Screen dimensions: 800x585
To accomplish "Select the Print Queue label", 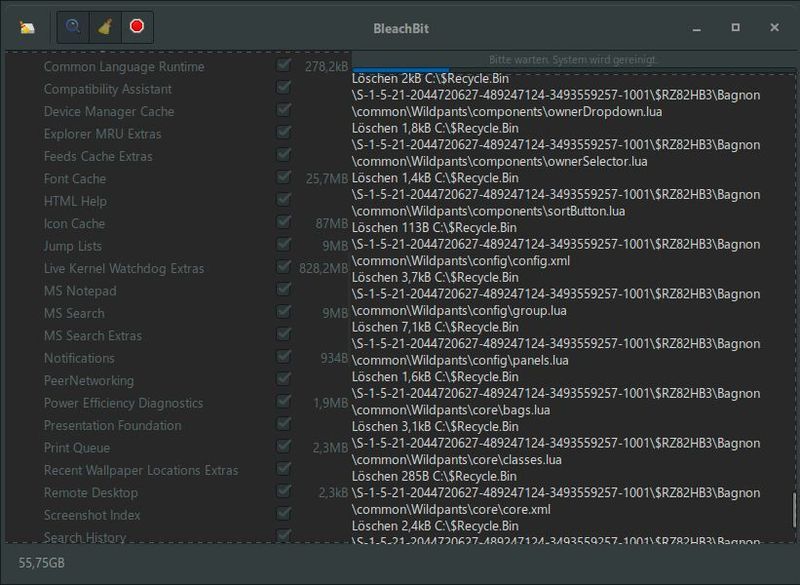I will [x=77, y=448].
